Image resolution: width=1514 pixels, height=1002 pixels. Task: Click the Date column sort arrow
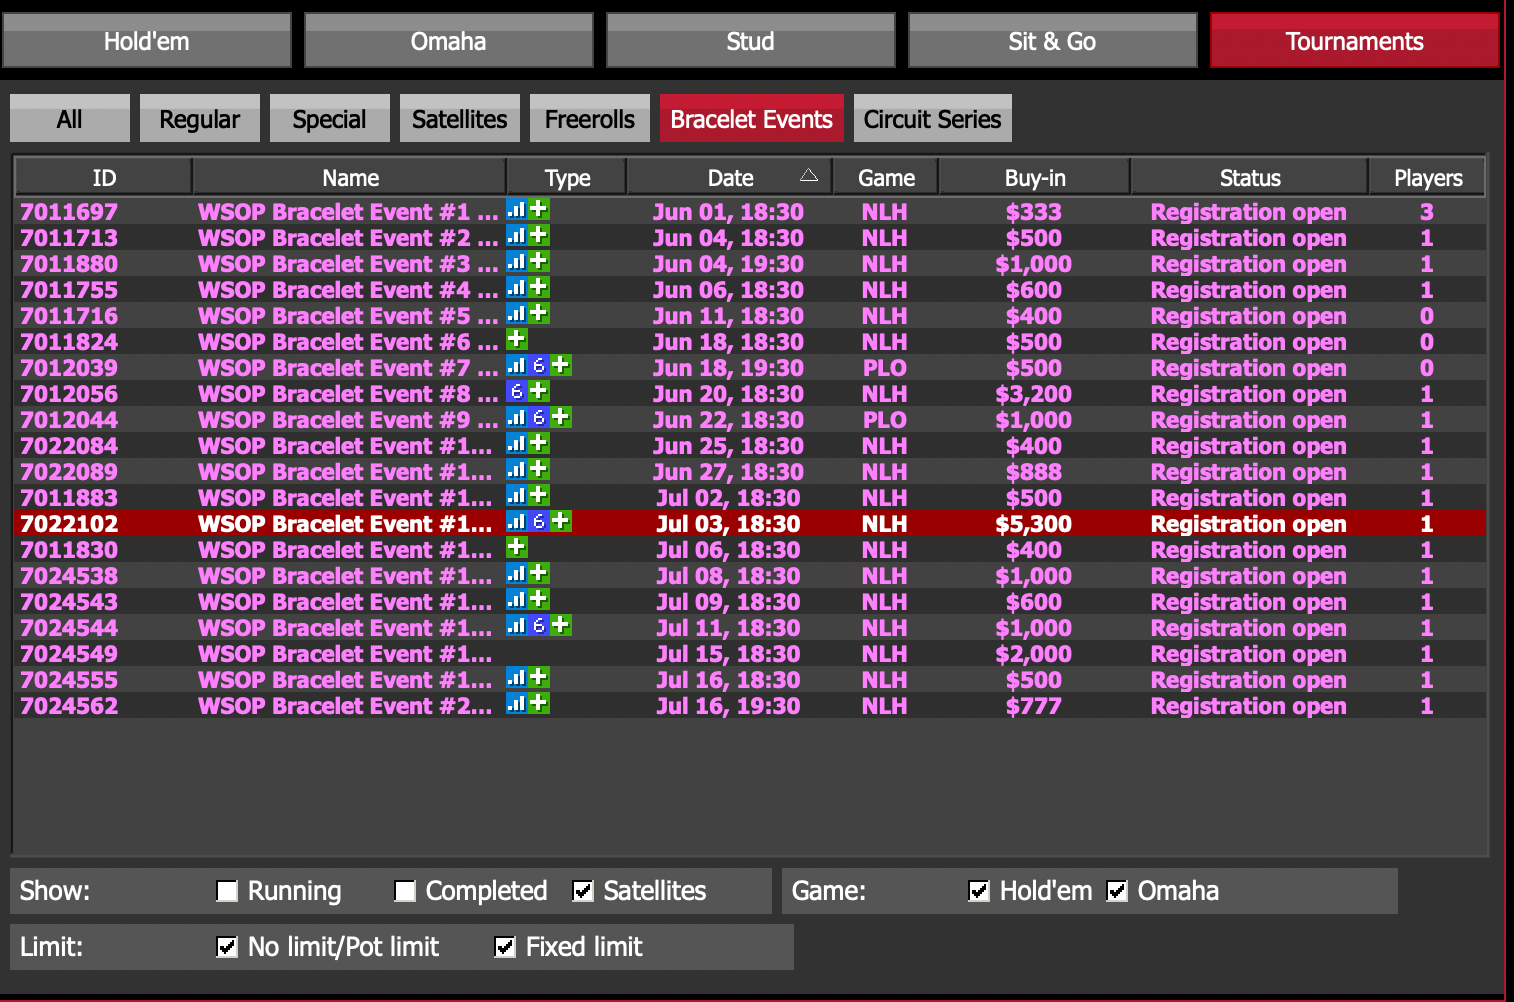pyautogui.click(x=809, y=176)
